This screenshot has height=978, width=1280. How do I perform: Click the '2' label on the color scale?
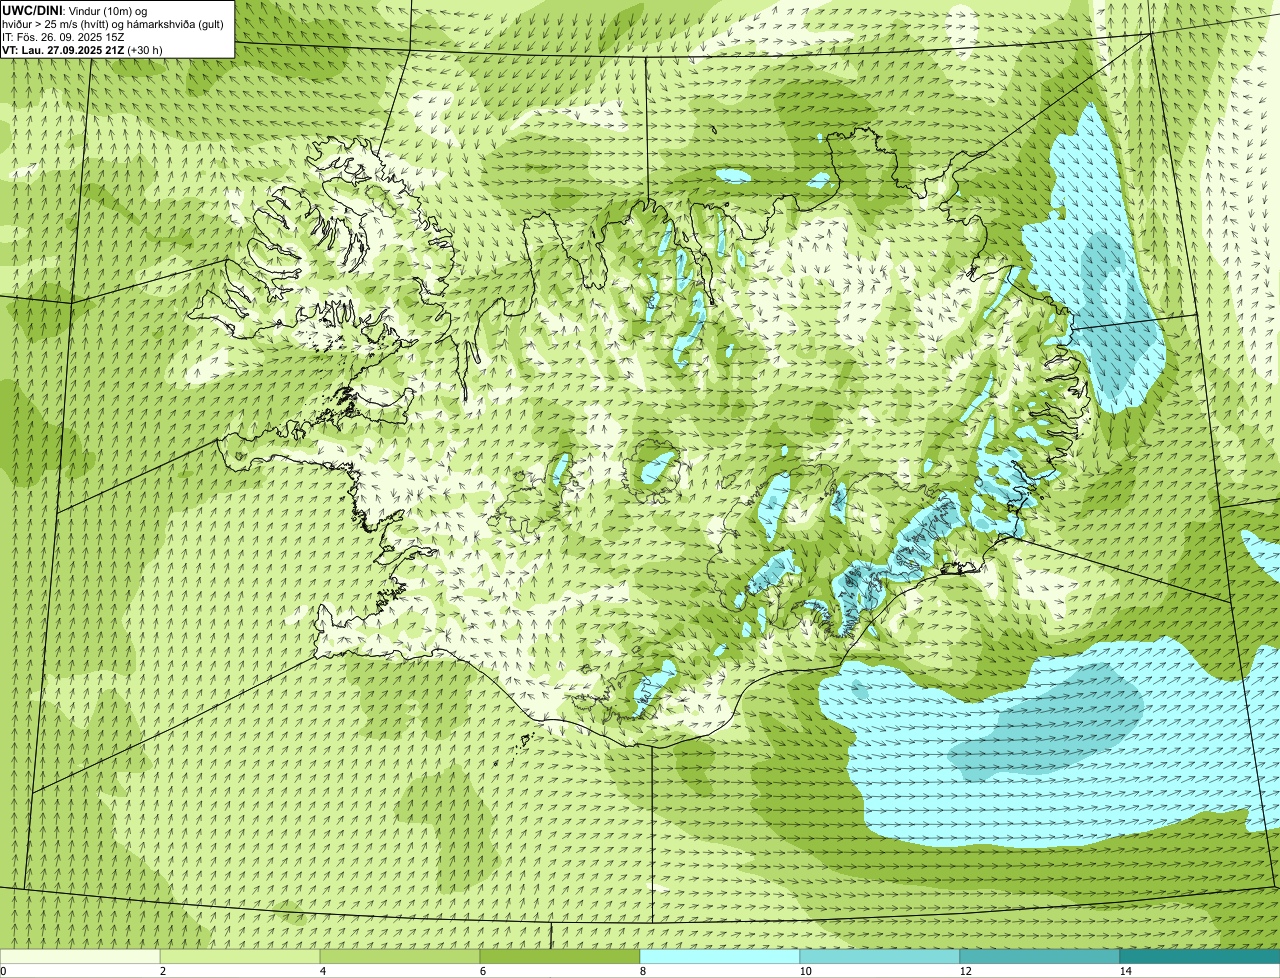[162, 971]
